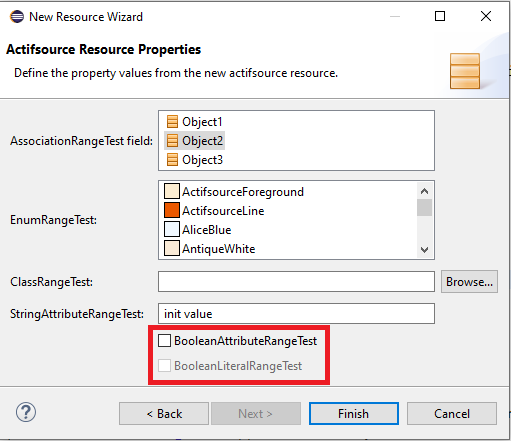Click the StringAttributeRangeTest init value field
Viewport: 511px width, 441px height.
296,314
